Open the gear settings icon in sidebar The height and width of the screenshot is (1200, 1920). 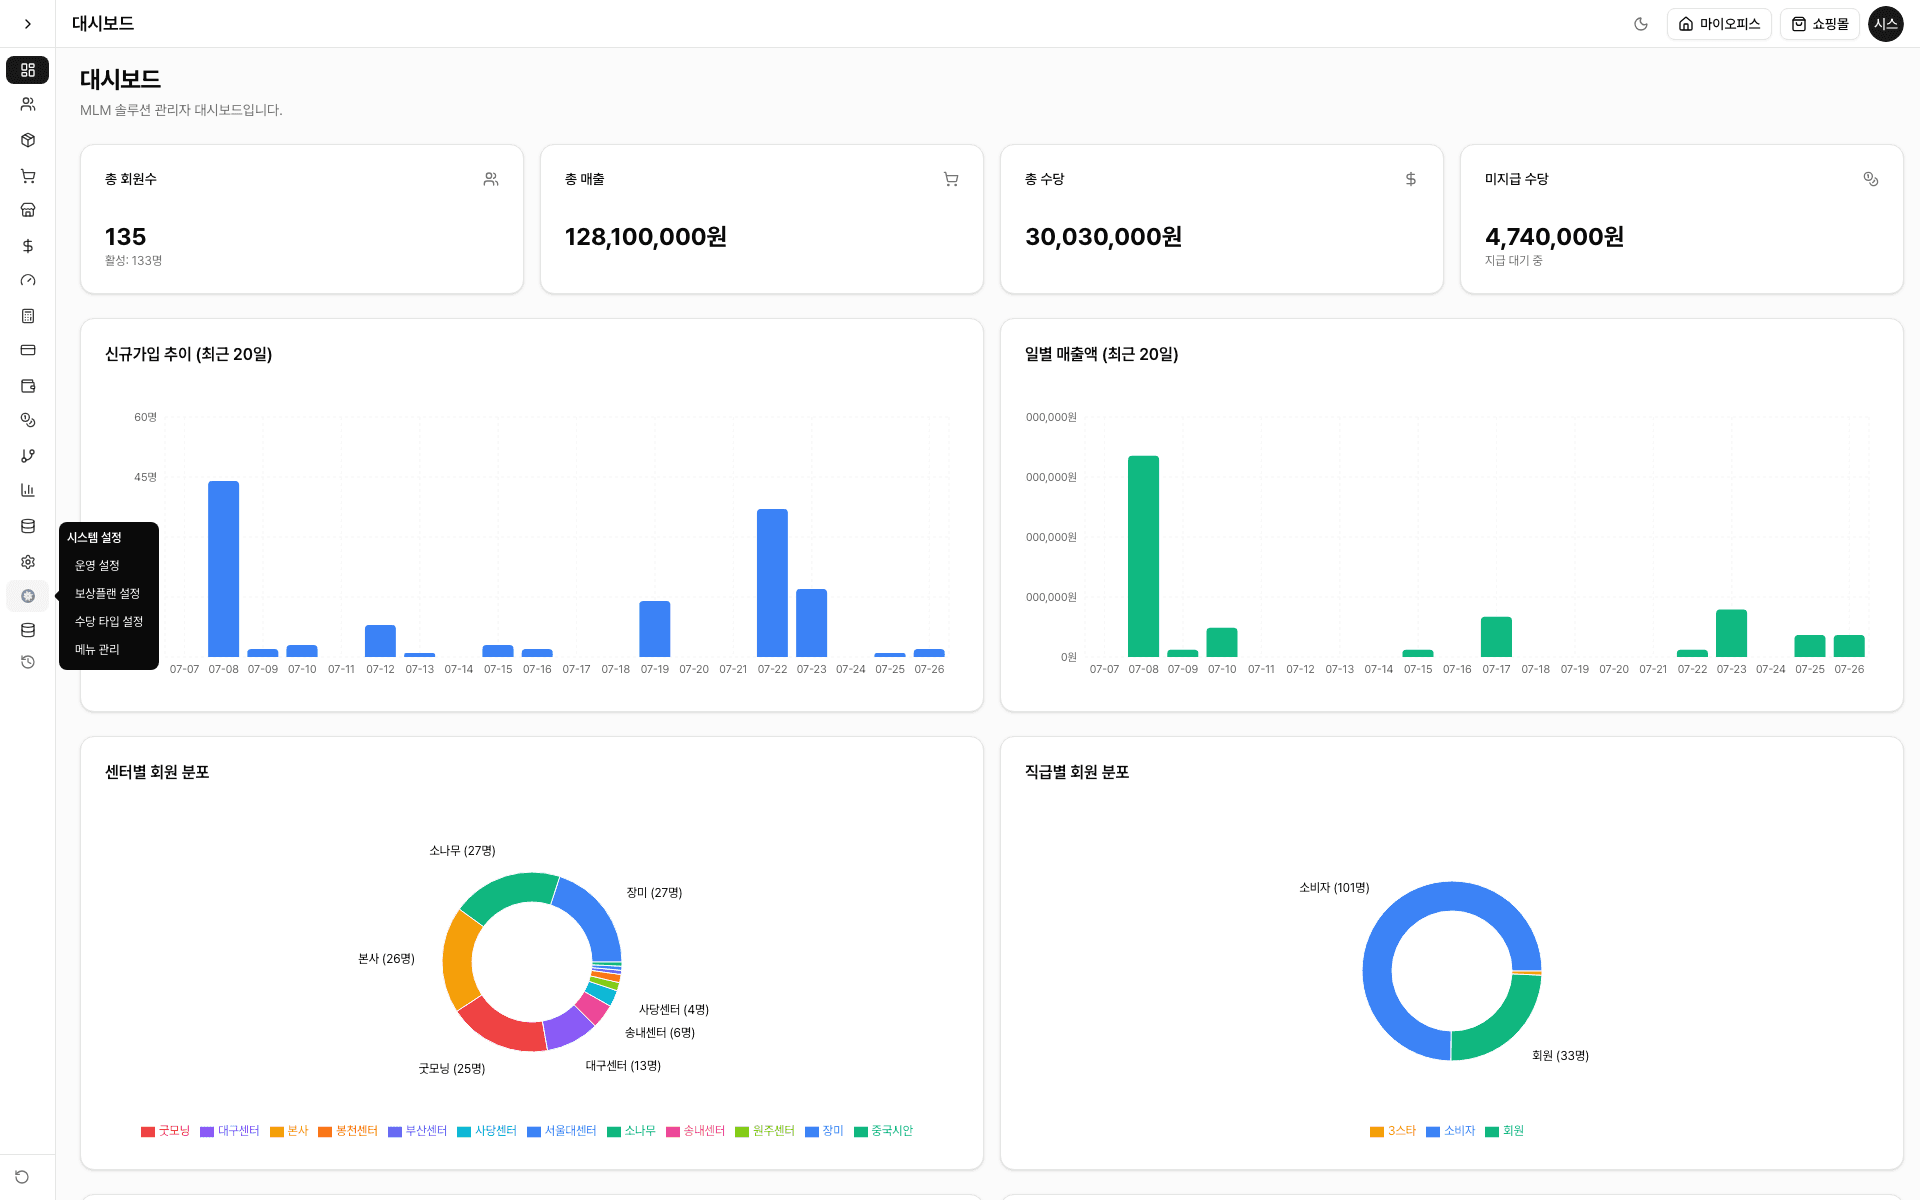click(x=28, y=562)
